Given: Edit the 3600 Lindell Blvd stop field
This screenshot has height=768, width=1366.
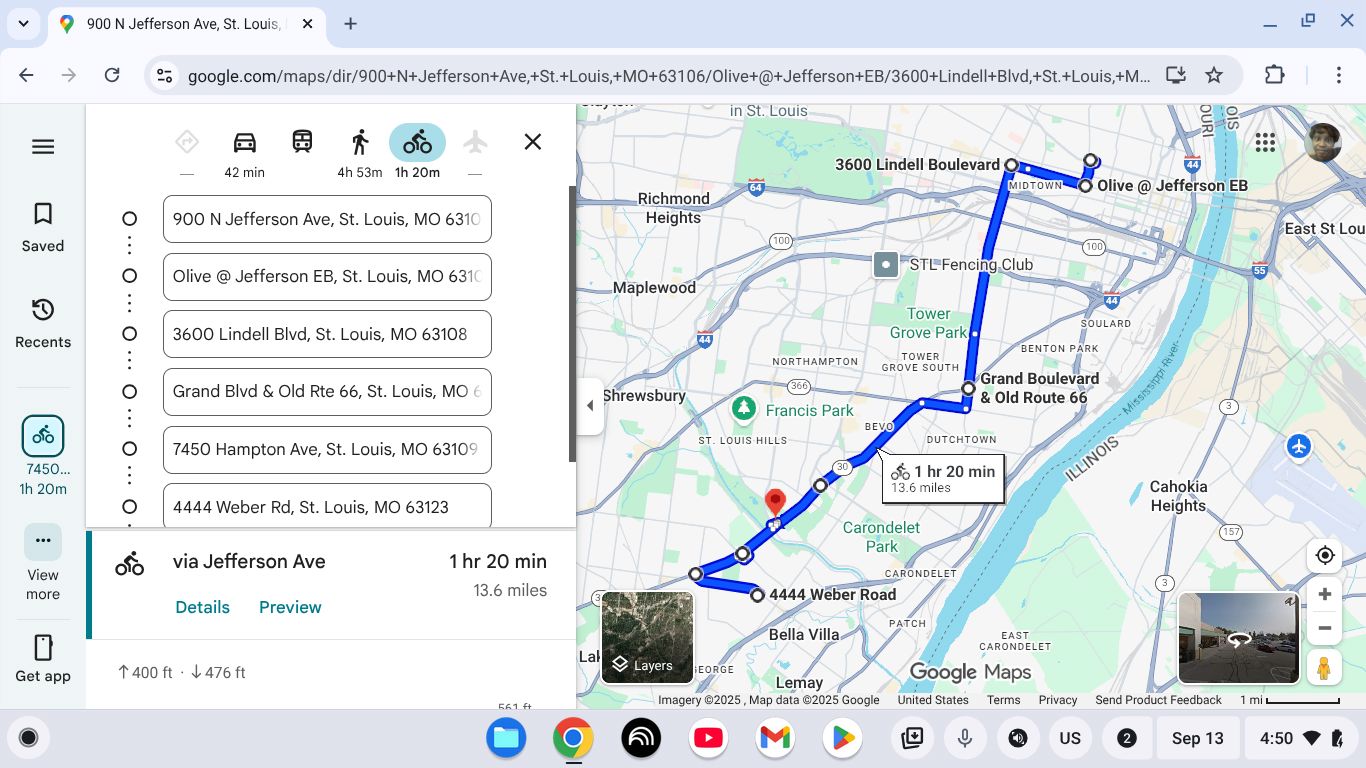Looking at the screenshot, I should [327, 334].
